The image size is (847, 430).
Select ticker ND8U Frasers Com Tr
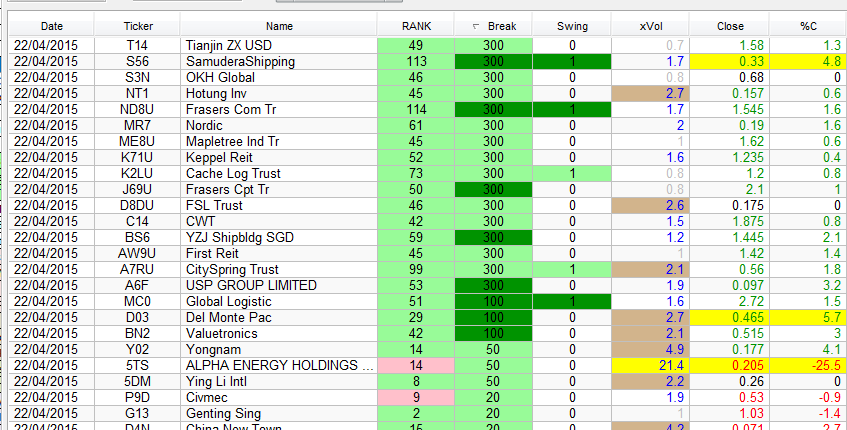coord(138,110)
